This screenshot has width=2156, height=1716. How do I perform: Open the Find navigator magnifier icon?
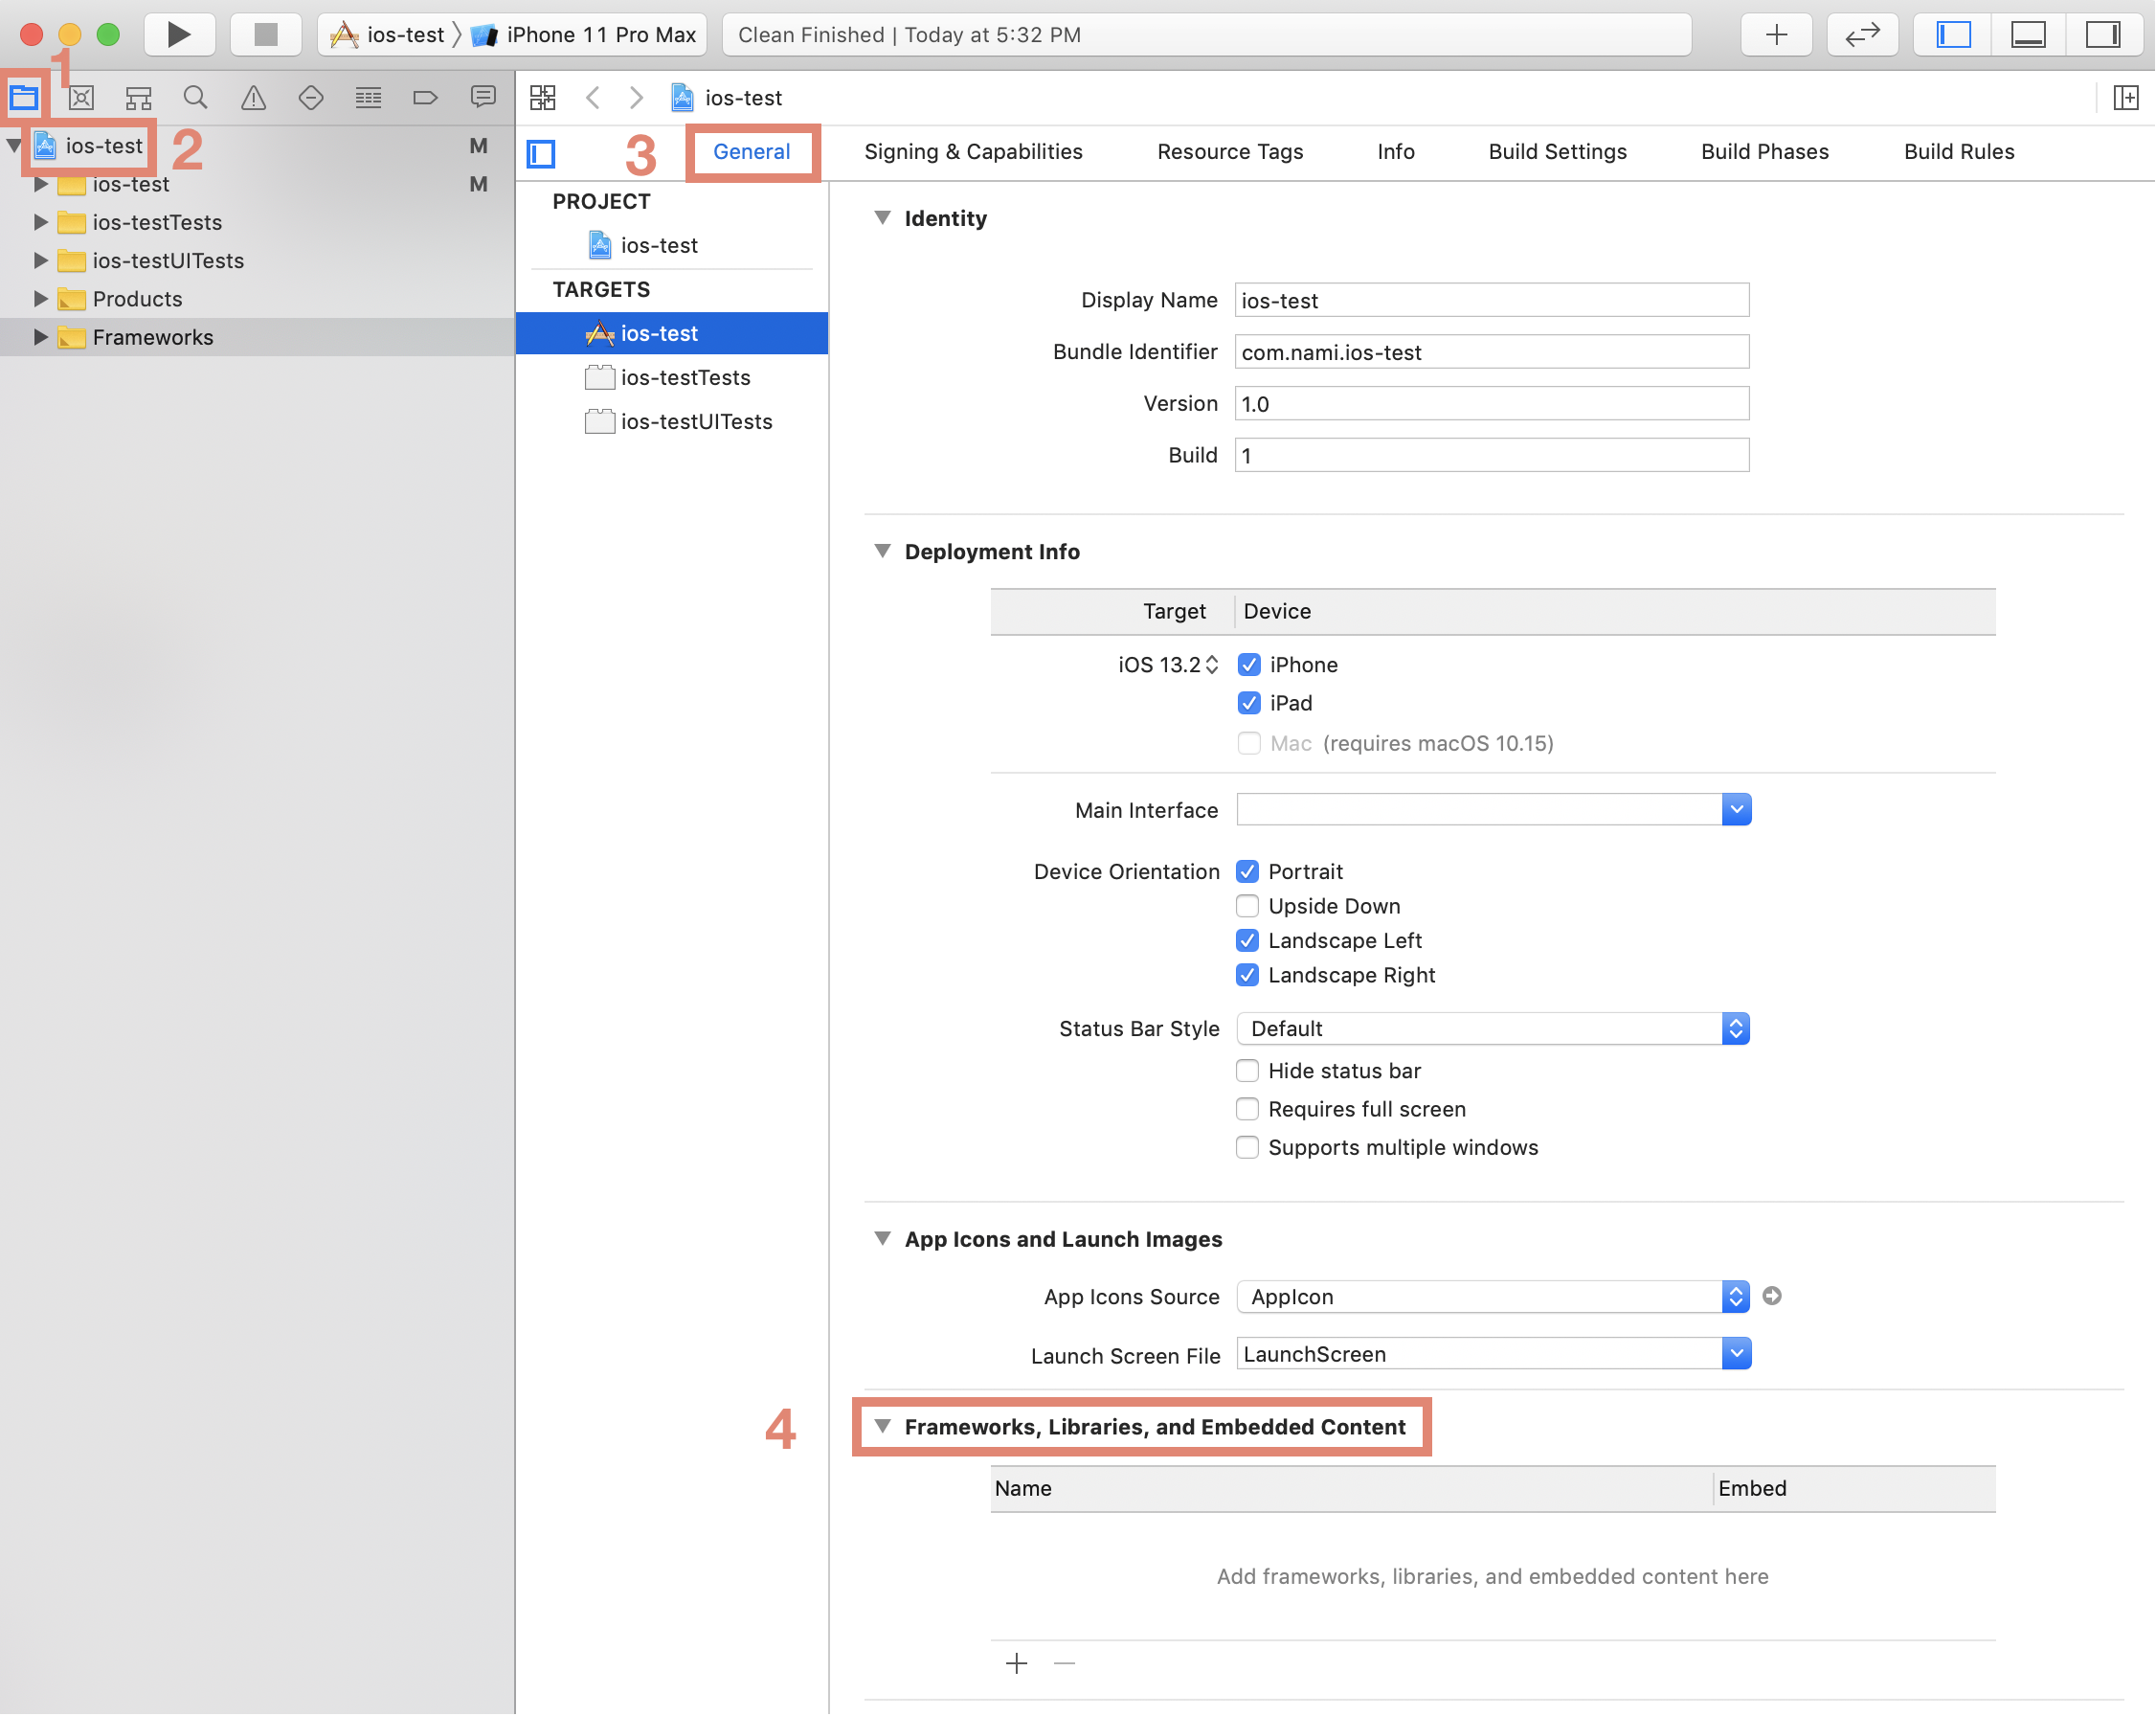point(196,97)
